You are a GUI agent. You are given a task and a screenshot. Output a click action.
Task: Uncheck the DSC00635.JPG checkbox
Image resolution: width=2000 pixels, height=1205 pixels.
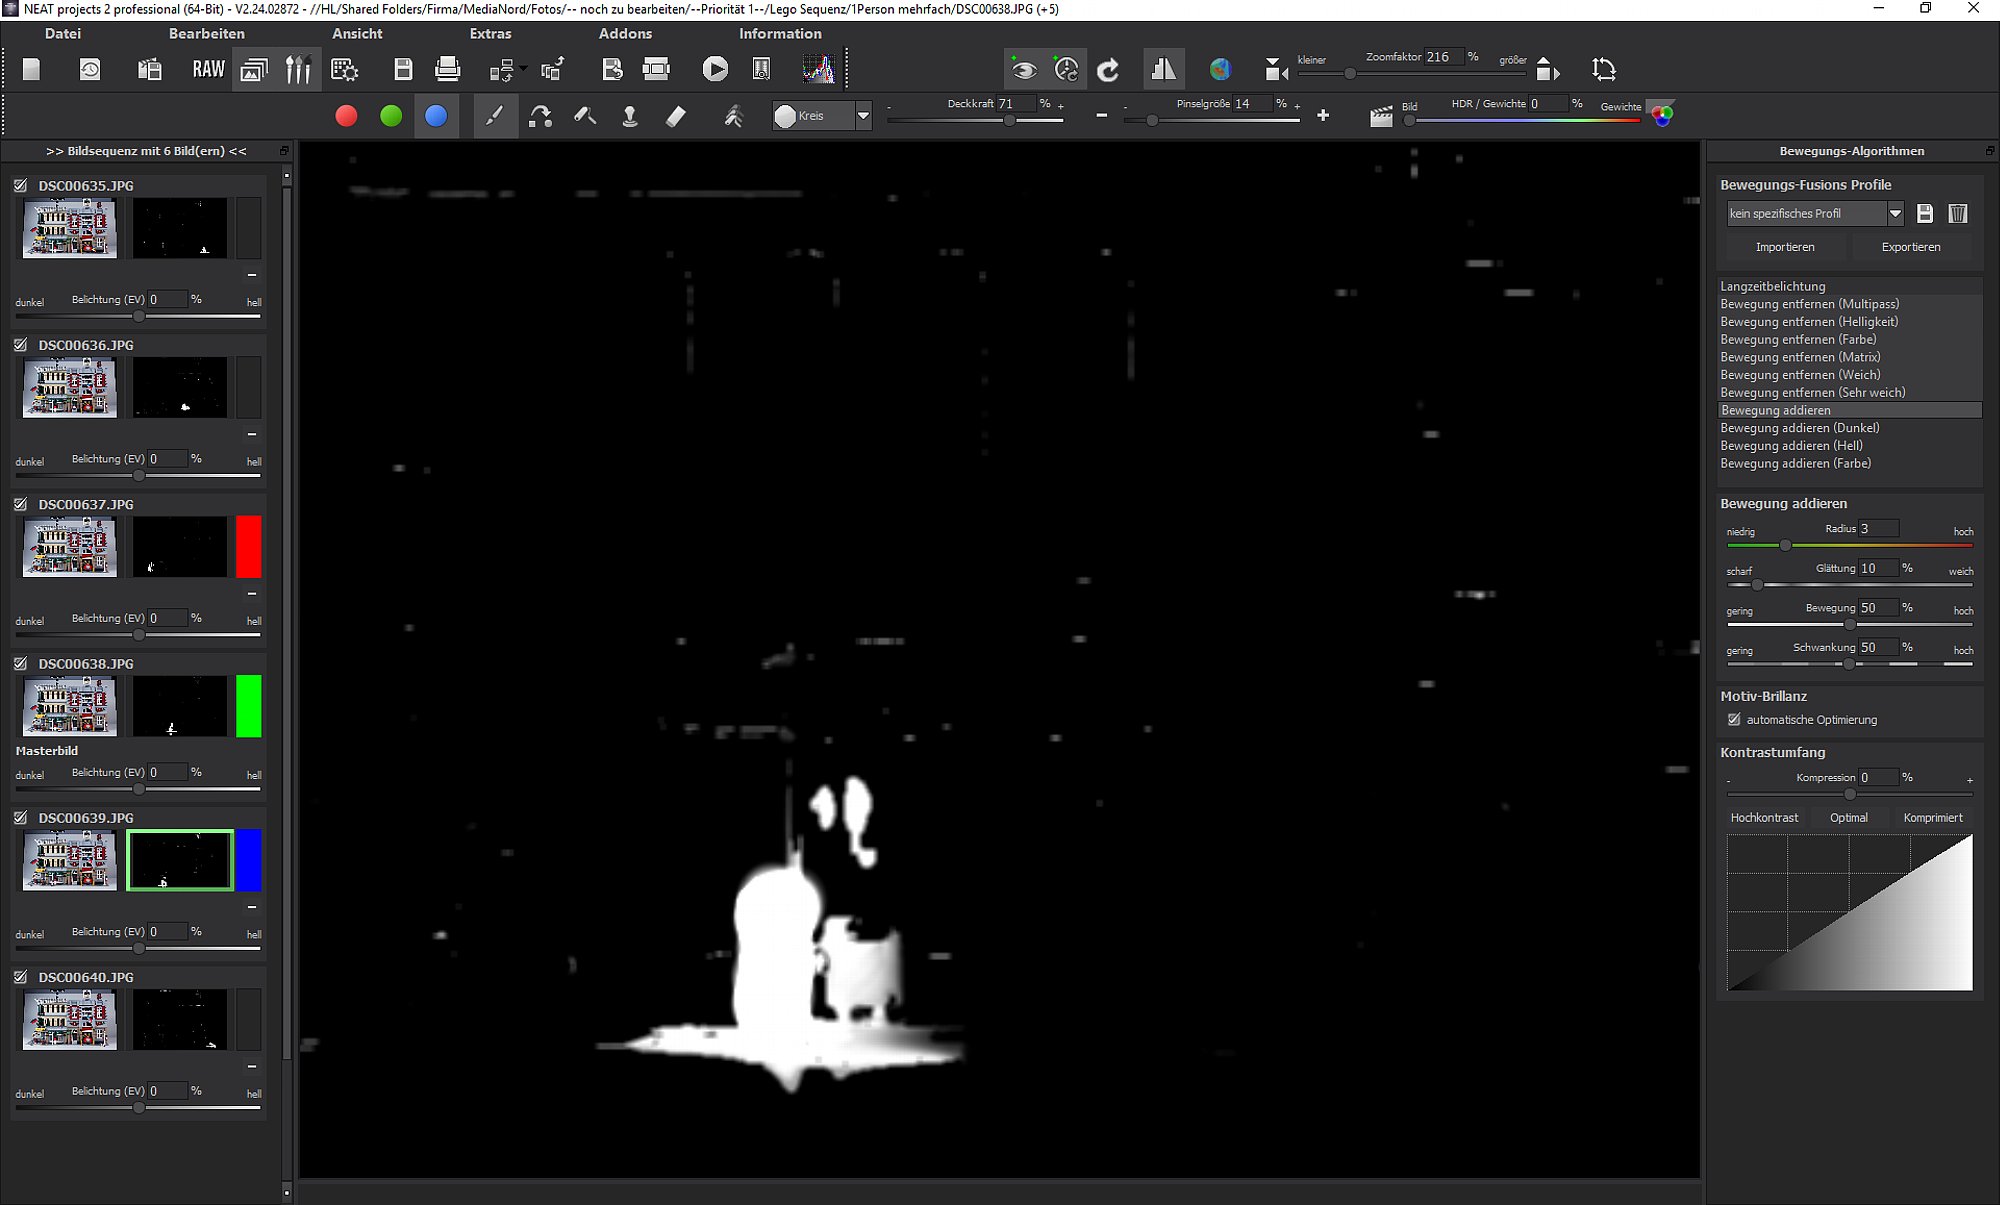(x=20, y=185)
